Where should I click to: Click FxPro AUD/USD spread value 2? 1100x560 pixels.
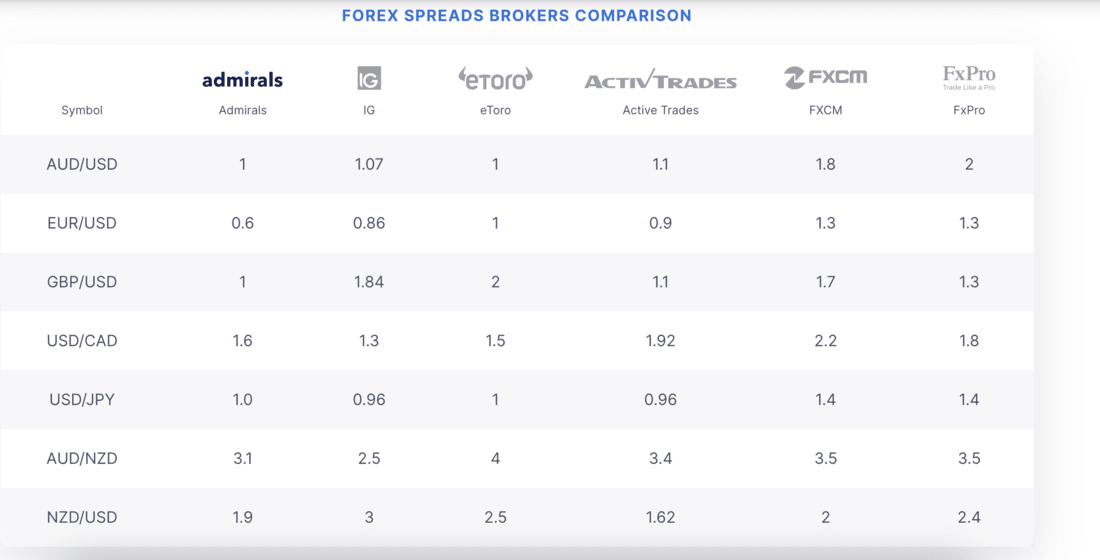pyautogui.click(x=969, y=164)
